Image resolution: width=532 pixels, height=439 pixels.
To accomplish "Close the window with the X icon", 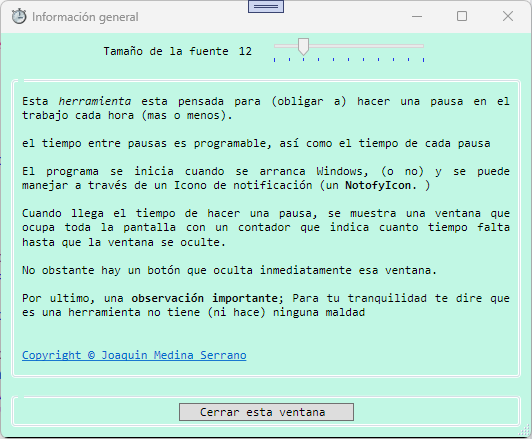I will 508,16.
